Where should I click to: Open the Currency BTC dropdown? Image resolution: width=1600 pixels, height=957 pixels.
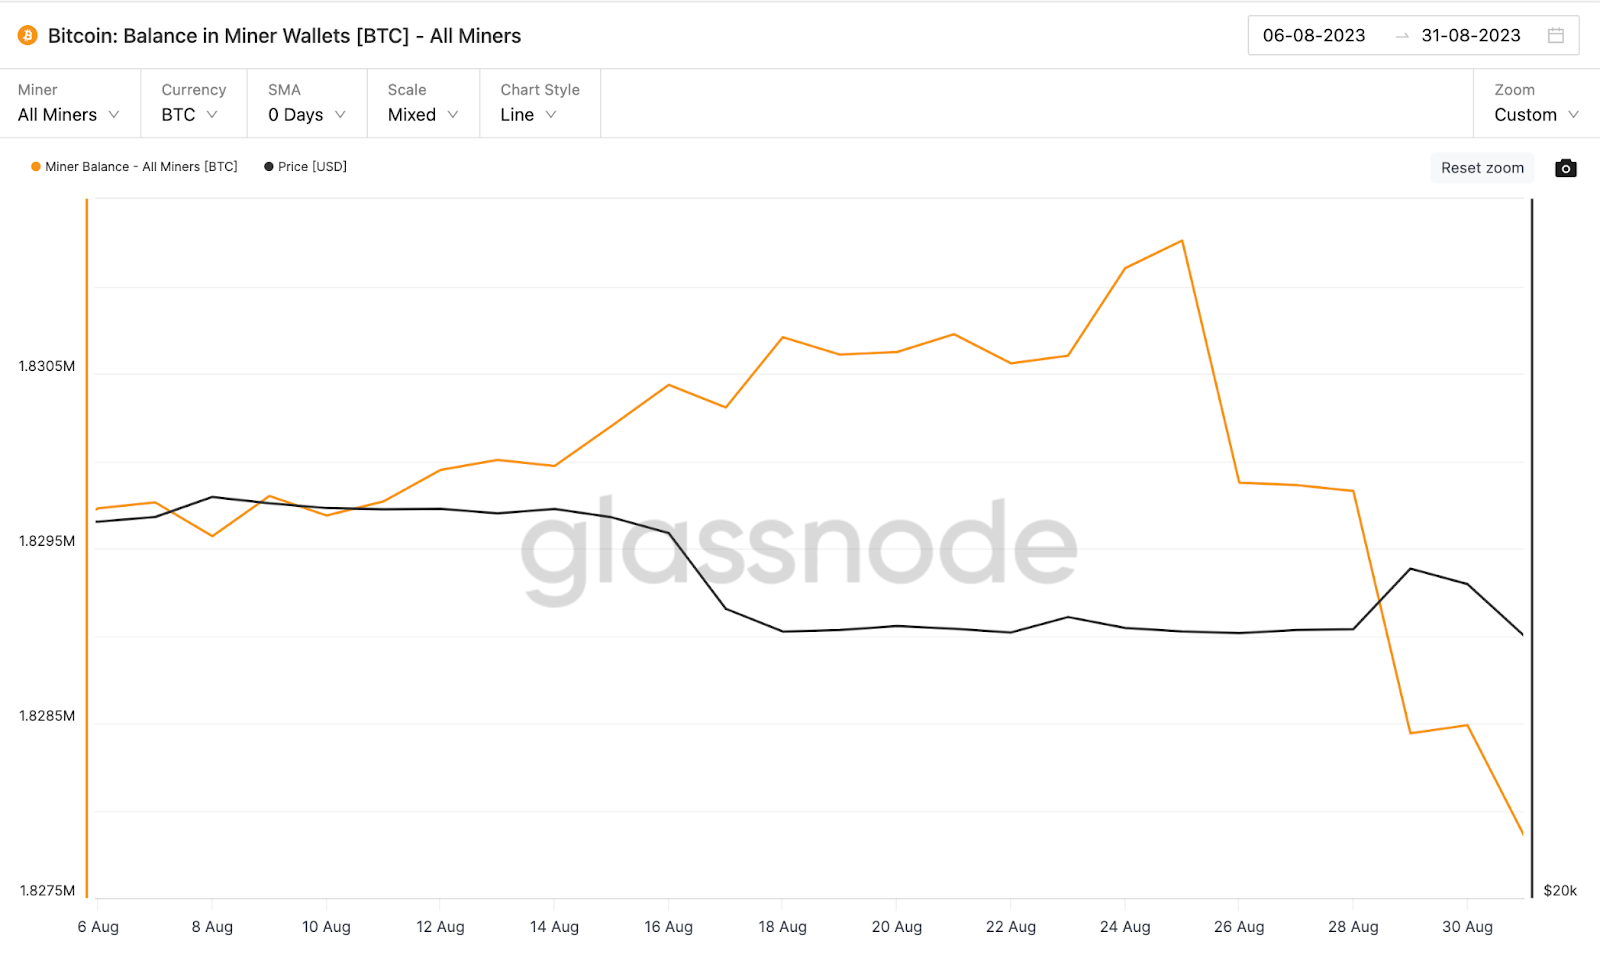[193, 103]
